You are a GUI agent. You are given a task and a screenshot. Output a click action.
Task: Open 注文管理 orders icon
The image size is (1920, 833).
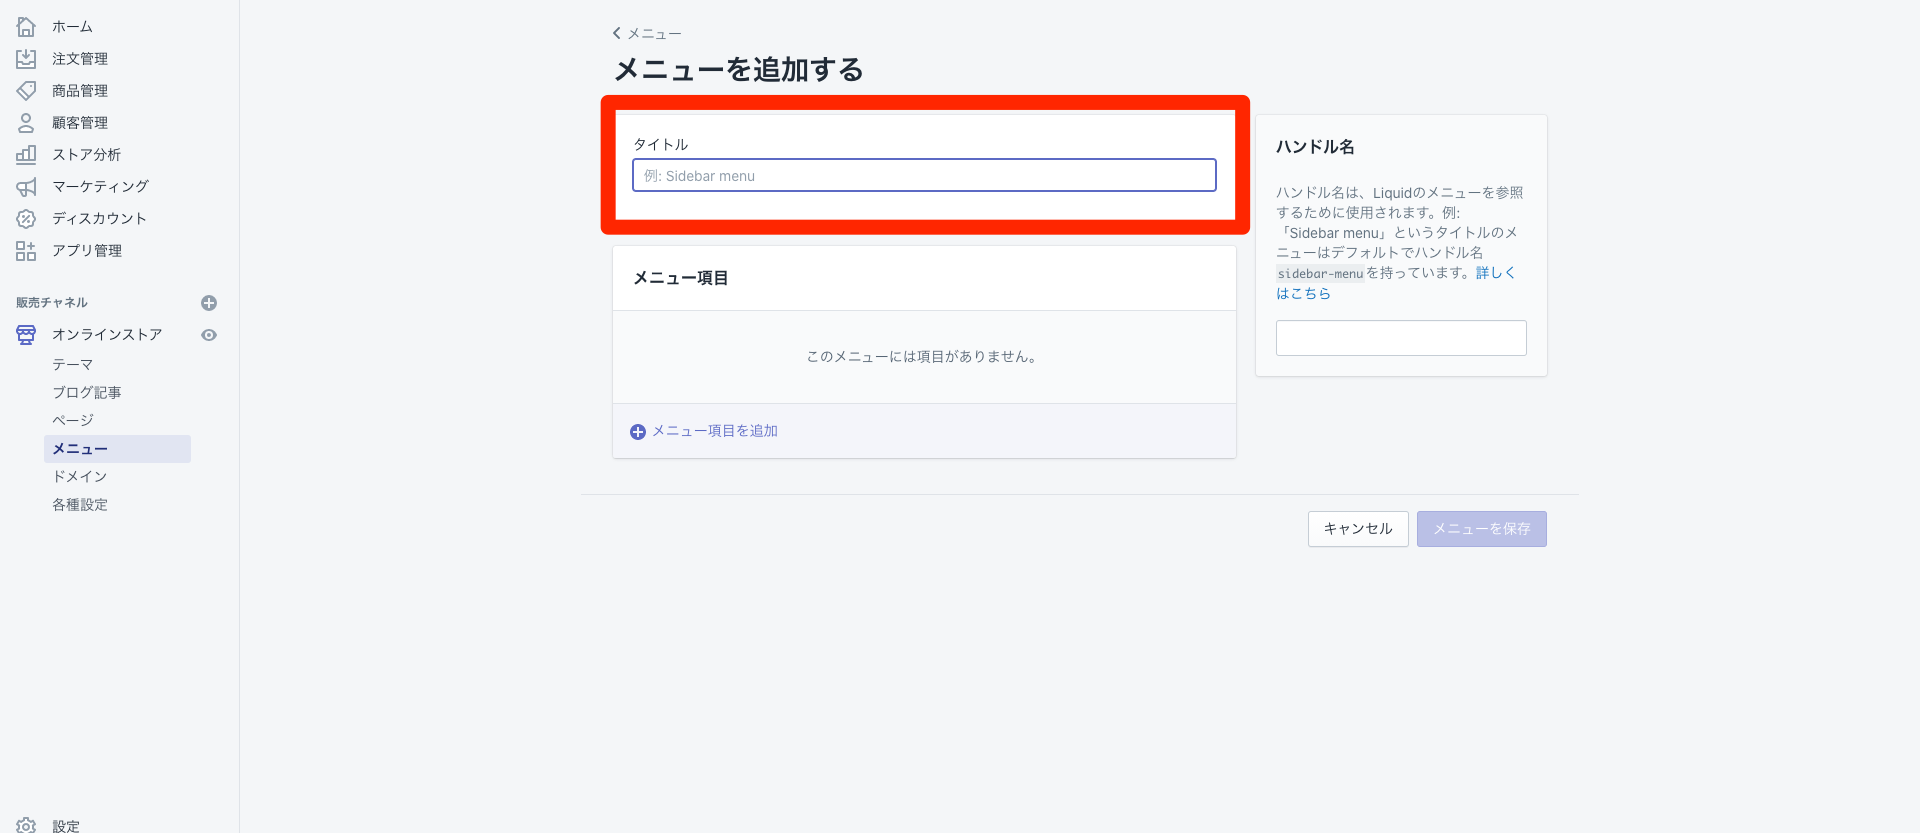click(26, 59)
